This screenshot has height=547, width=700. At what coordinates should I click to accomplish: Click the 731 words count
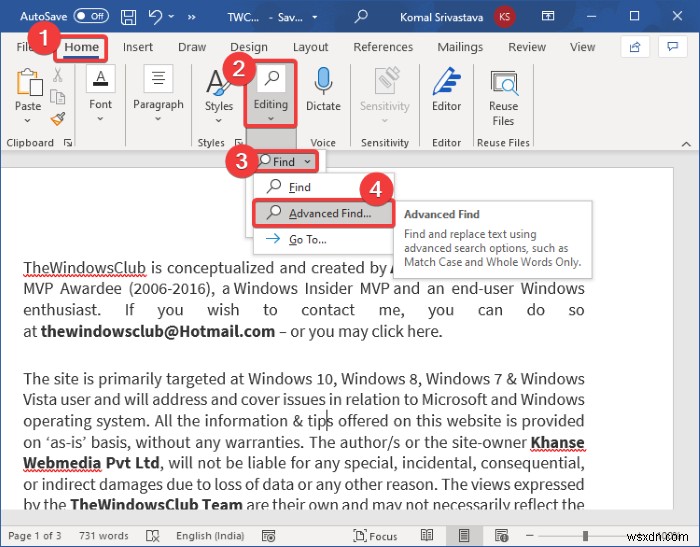pyautogui.click(x=104, y=535)
